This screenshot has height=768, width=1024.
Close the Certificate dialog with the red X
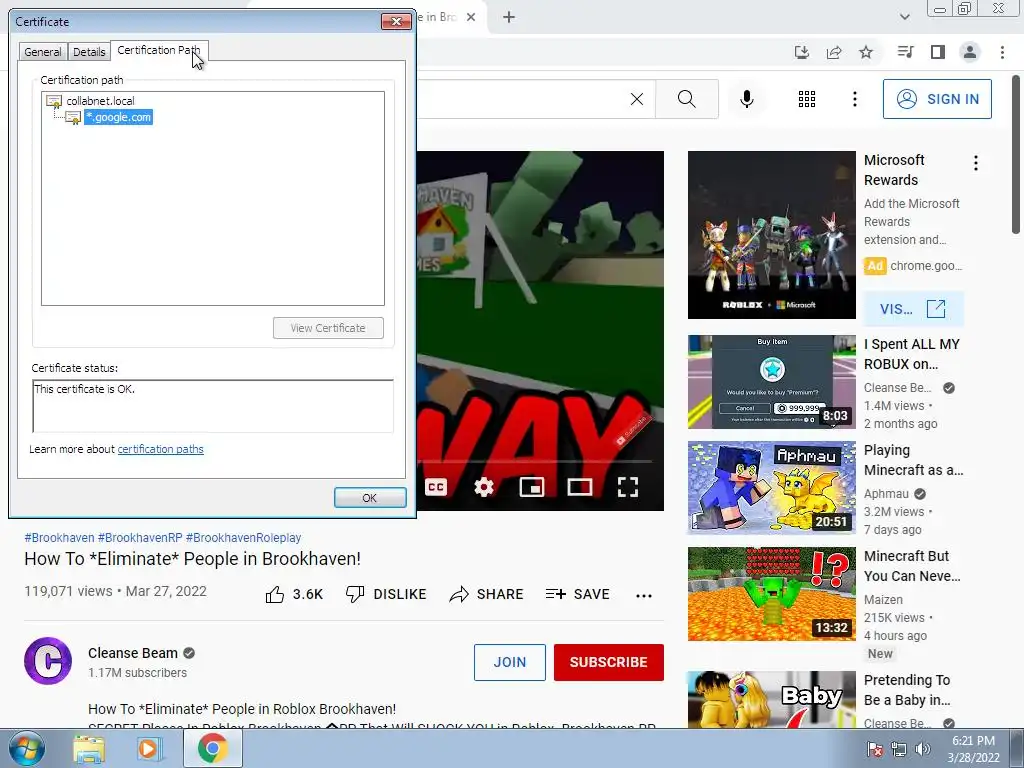pos(396,22)
